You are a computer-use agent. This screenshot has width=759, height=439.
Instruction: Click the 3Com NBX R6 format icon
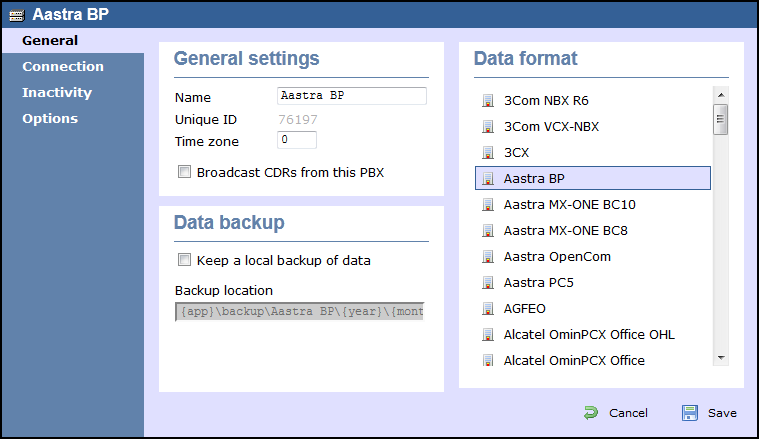coord(487,101)
